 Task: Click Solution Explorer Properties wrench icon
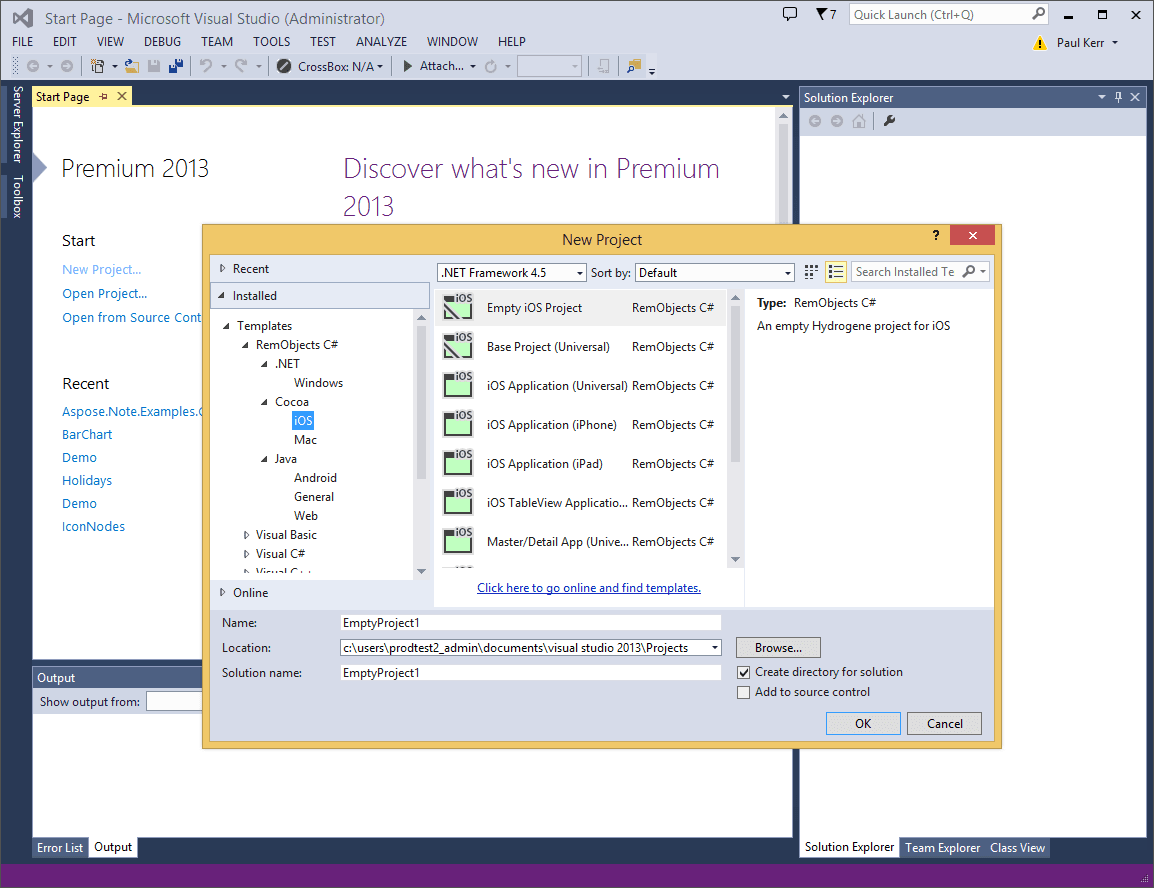point(889,121)
